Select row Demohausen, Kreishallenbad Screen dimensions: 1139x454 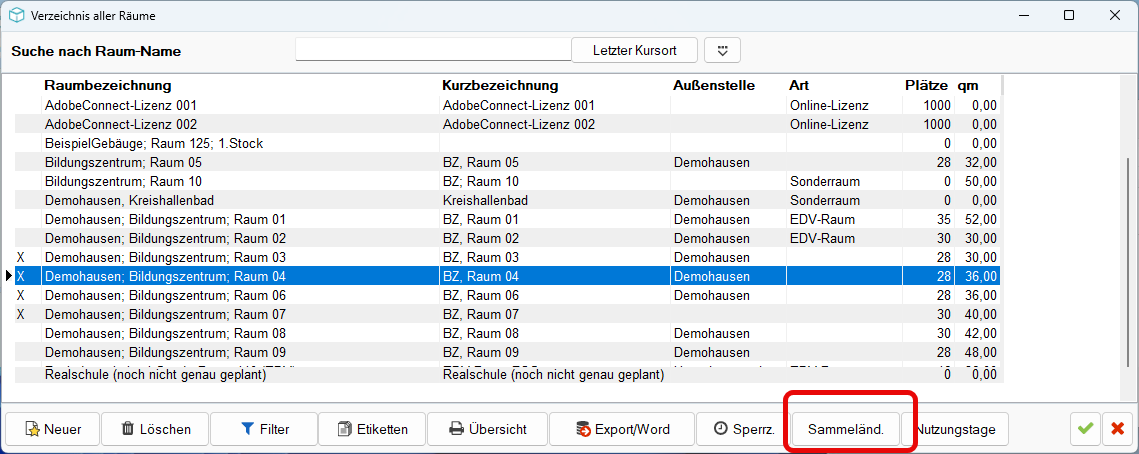point(508,200)
